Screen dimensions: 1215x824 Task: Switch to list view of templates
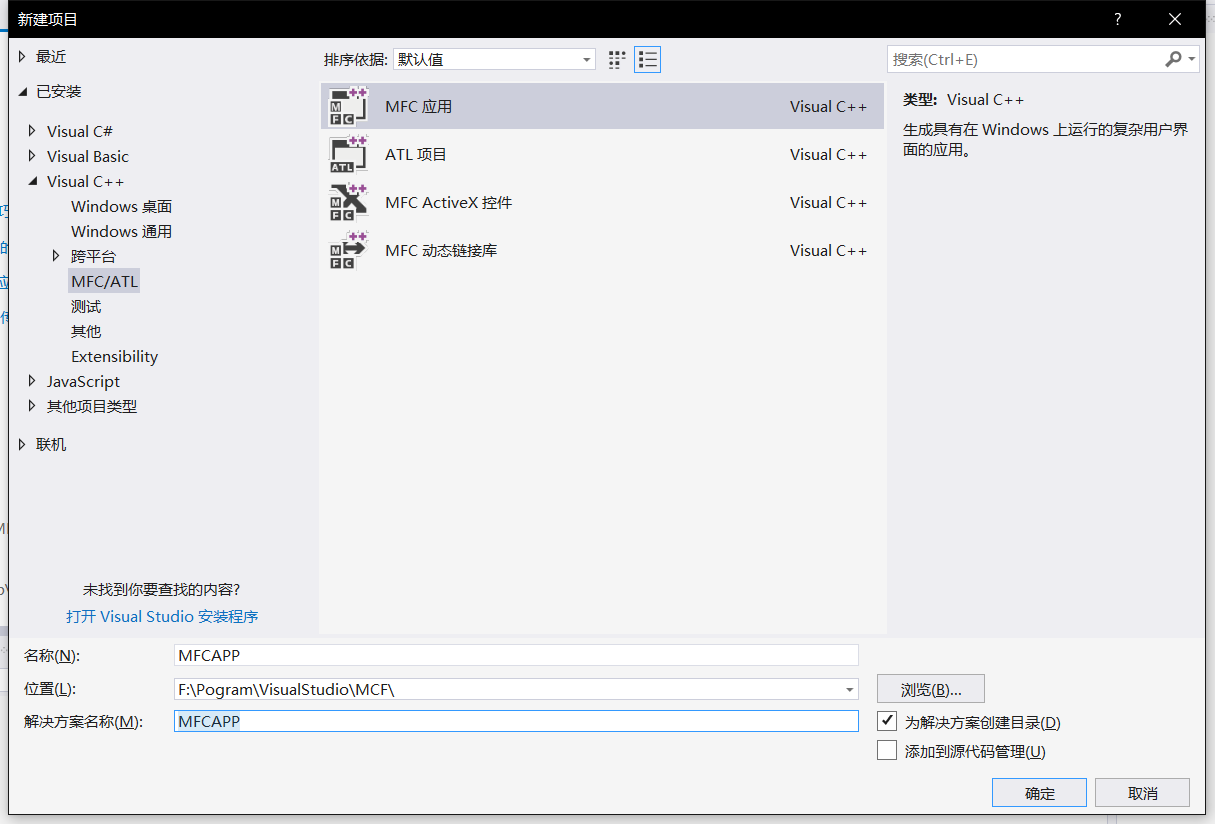click(x=648, y=60)
